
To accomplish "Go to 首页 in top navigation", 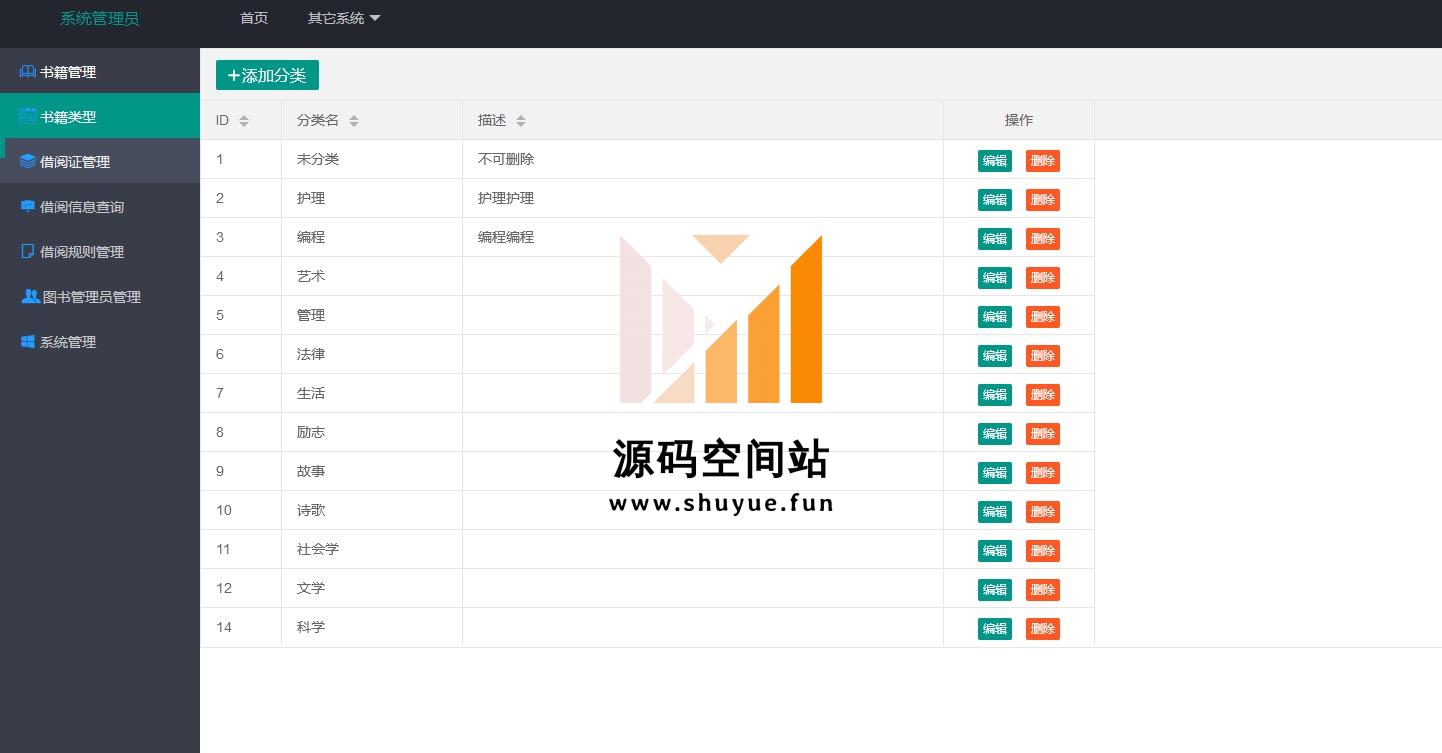I will click(x=254, y=18).
